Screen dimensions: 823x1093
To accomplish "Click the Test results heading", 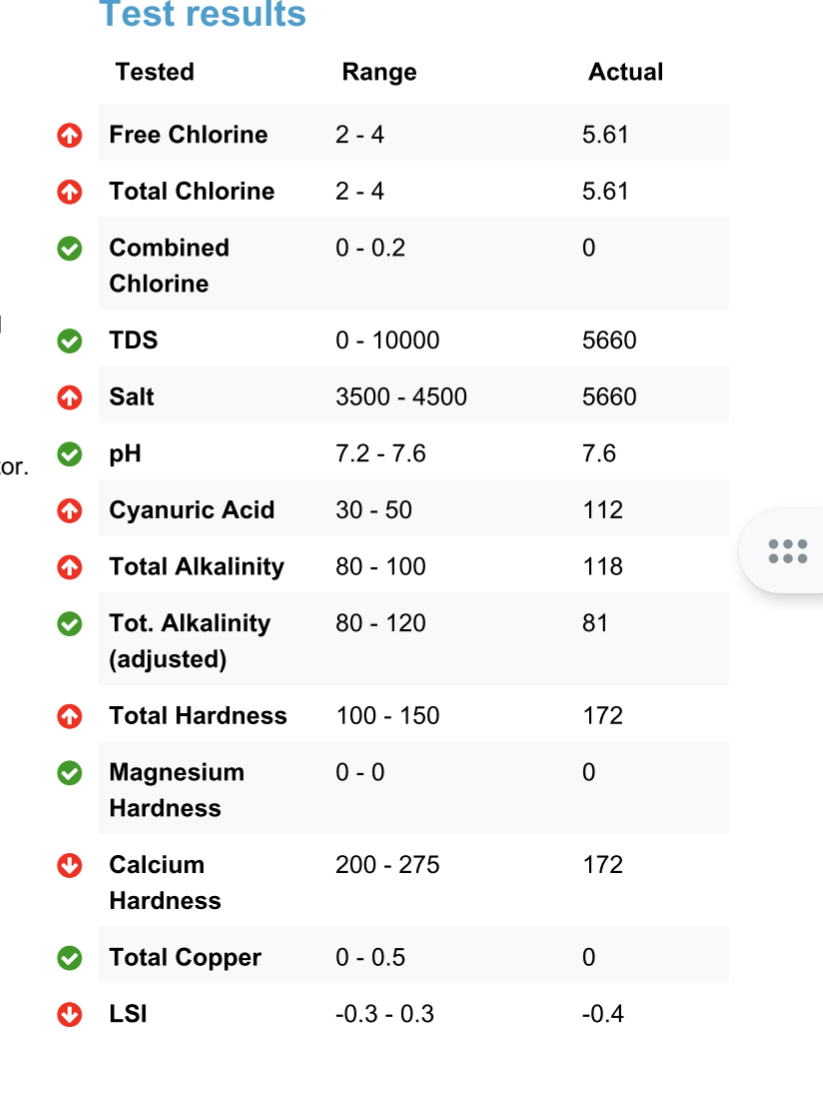I will click(x=203, y=14).
